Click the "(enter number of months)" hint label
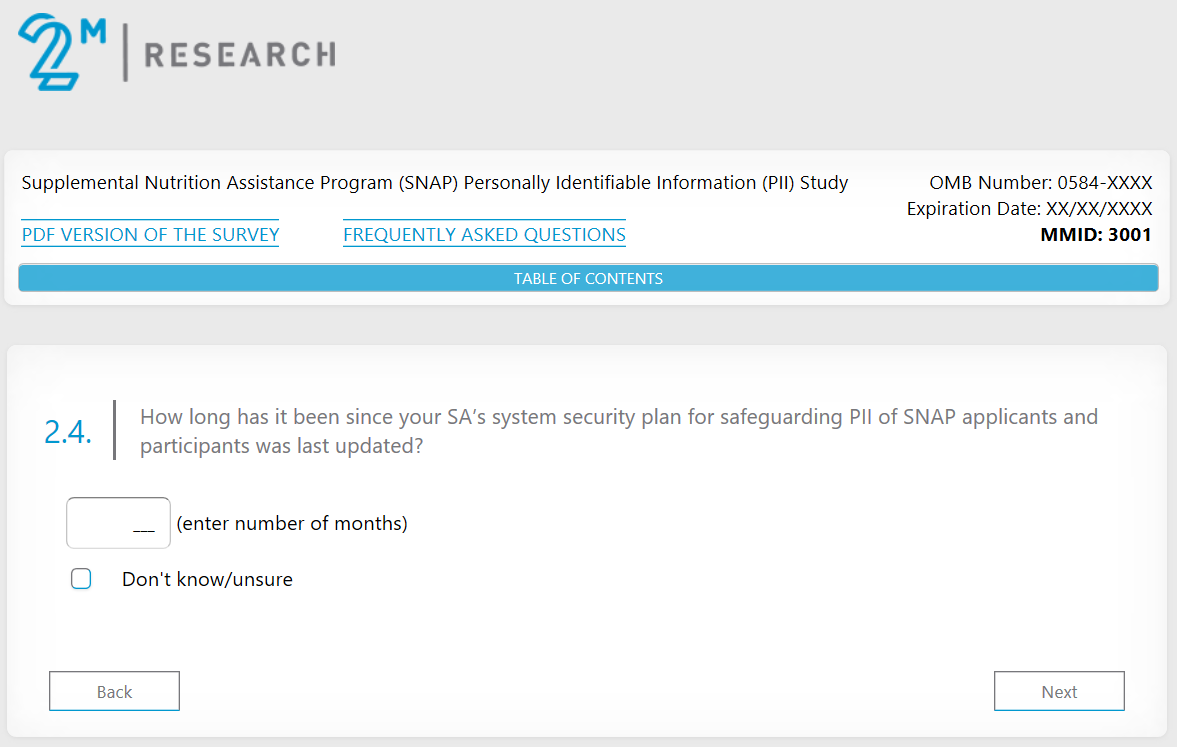Viewport: 1177px width, 747px height. 292,523
